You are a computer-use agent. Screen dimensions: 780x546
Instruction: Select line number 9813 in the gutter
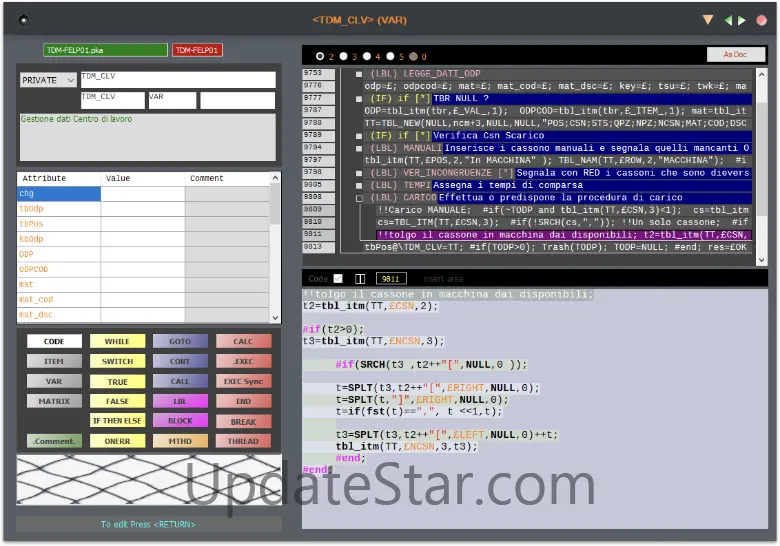tap(318, 247)
